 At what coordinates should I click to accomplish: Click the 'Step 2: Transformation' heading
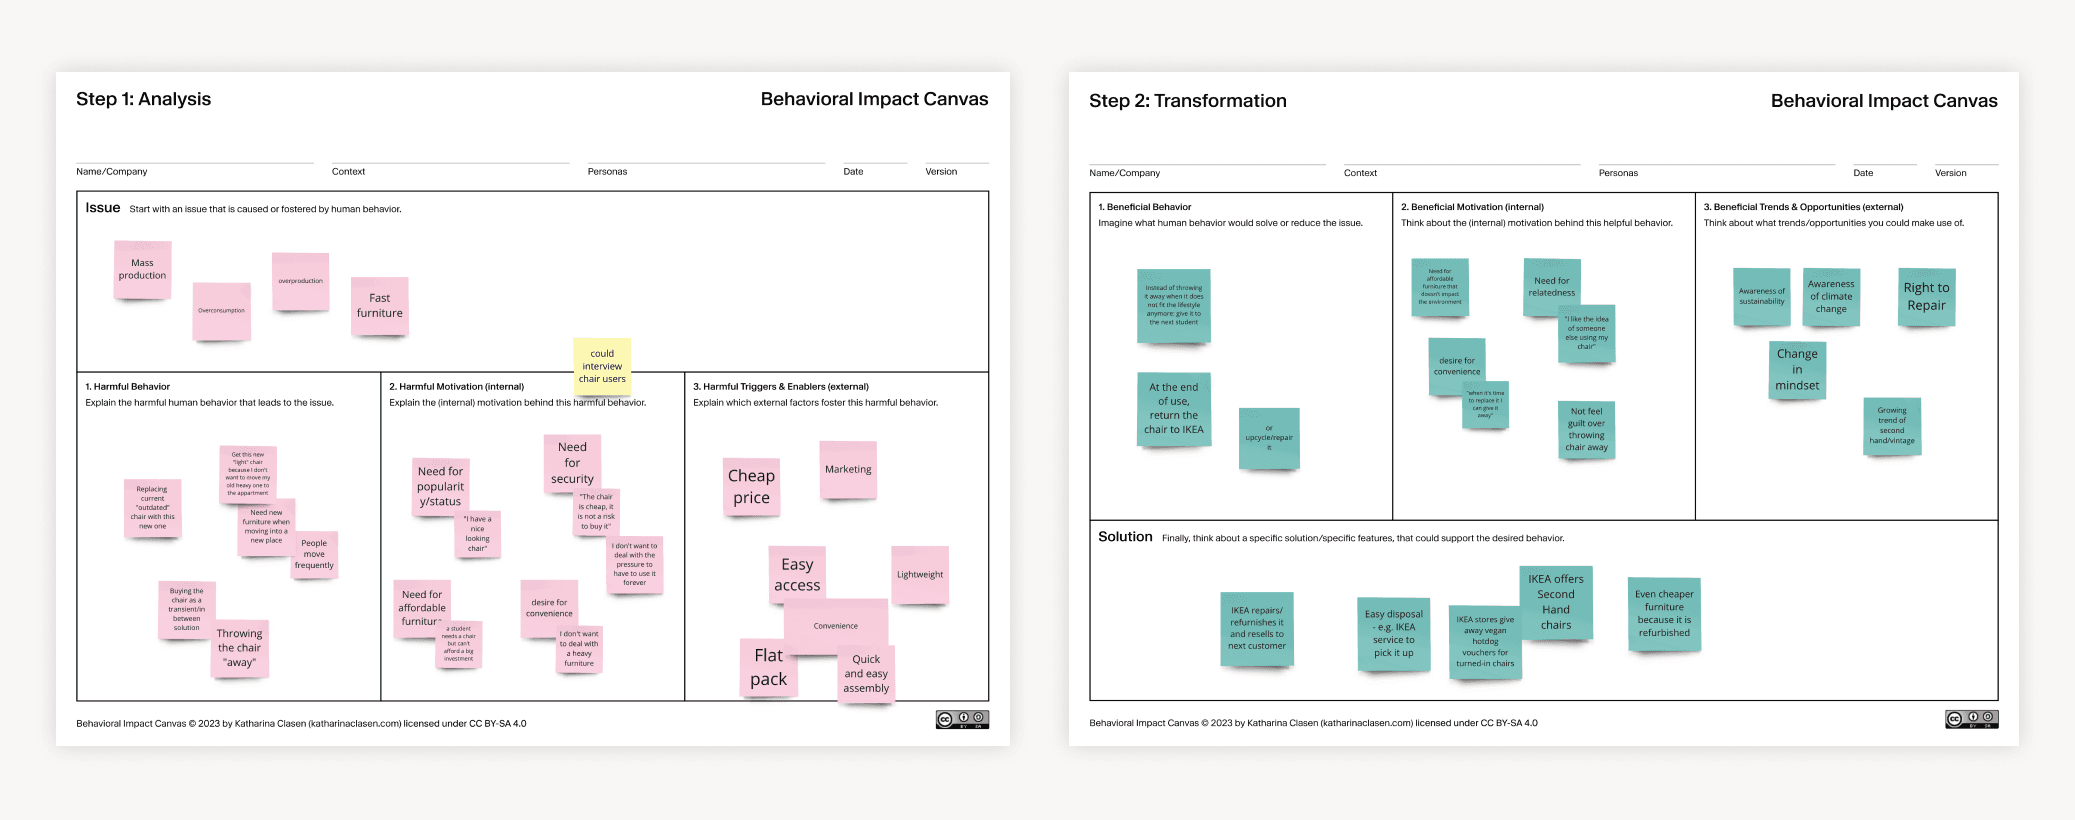point(1187,101)
